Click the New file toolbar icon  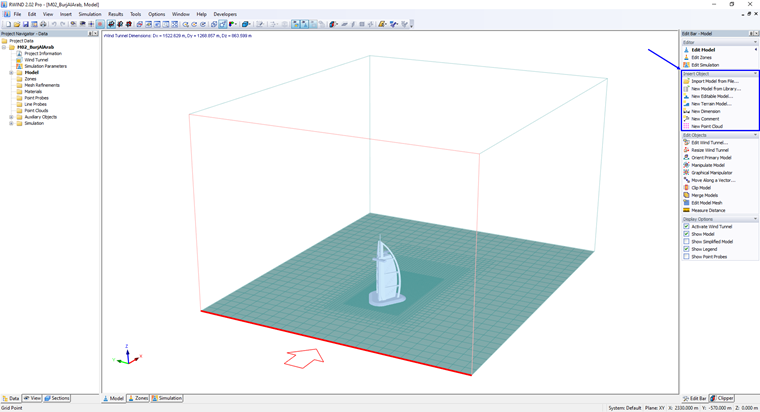coord(8,24)
